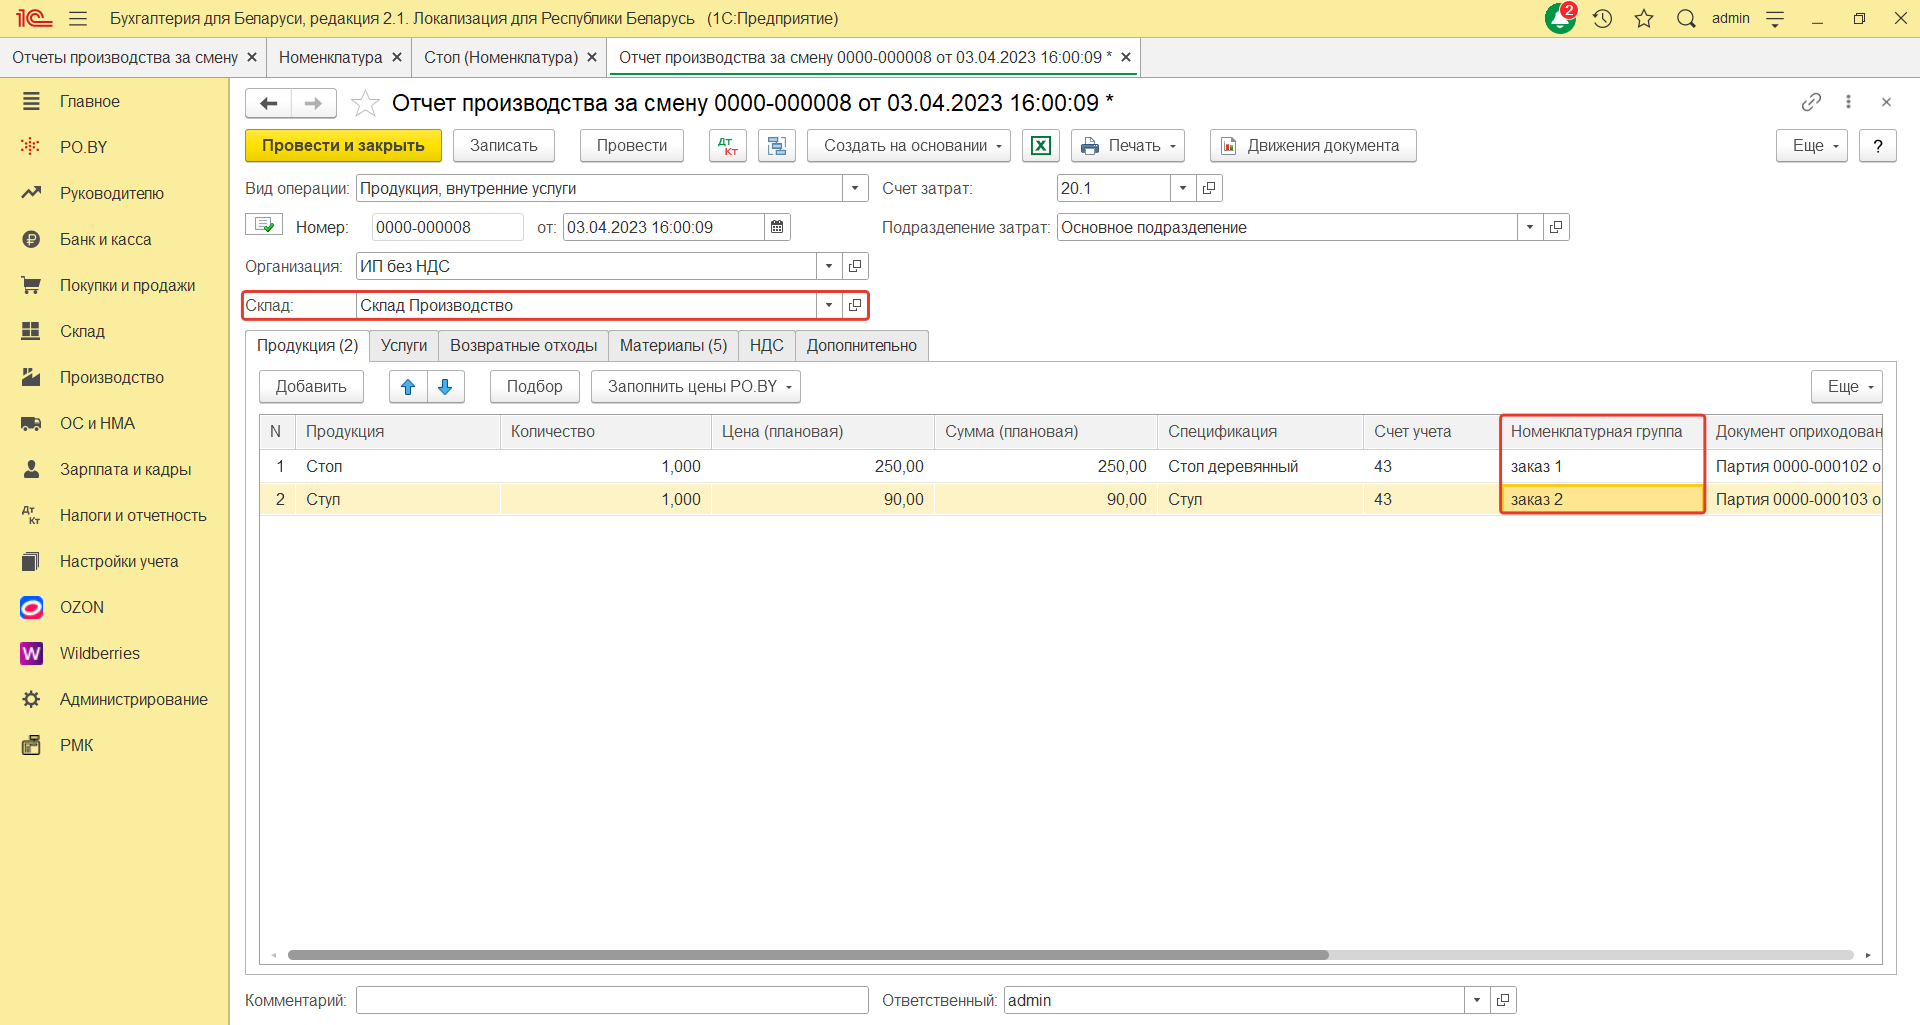Image resolution: width=1920 pixels, height=1025 pixels.
Task: Expand the Склад dropdown arrow
Action: pos(829,305)
